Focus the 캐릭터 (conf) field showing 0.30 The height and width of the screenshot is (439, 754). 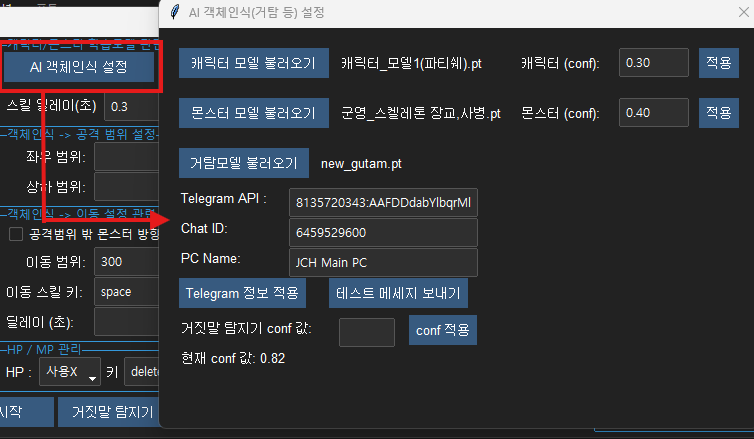pos(653,63)
